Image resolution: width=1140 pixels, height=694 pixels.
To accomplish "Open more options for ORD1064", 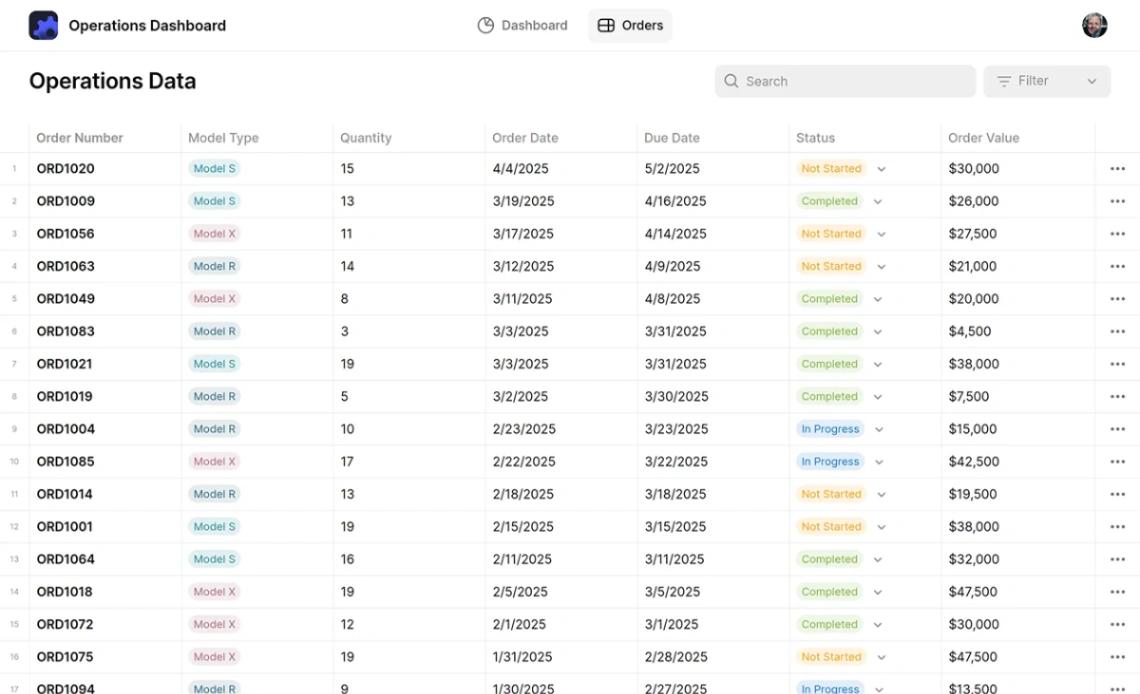I will pos(1117,560).
